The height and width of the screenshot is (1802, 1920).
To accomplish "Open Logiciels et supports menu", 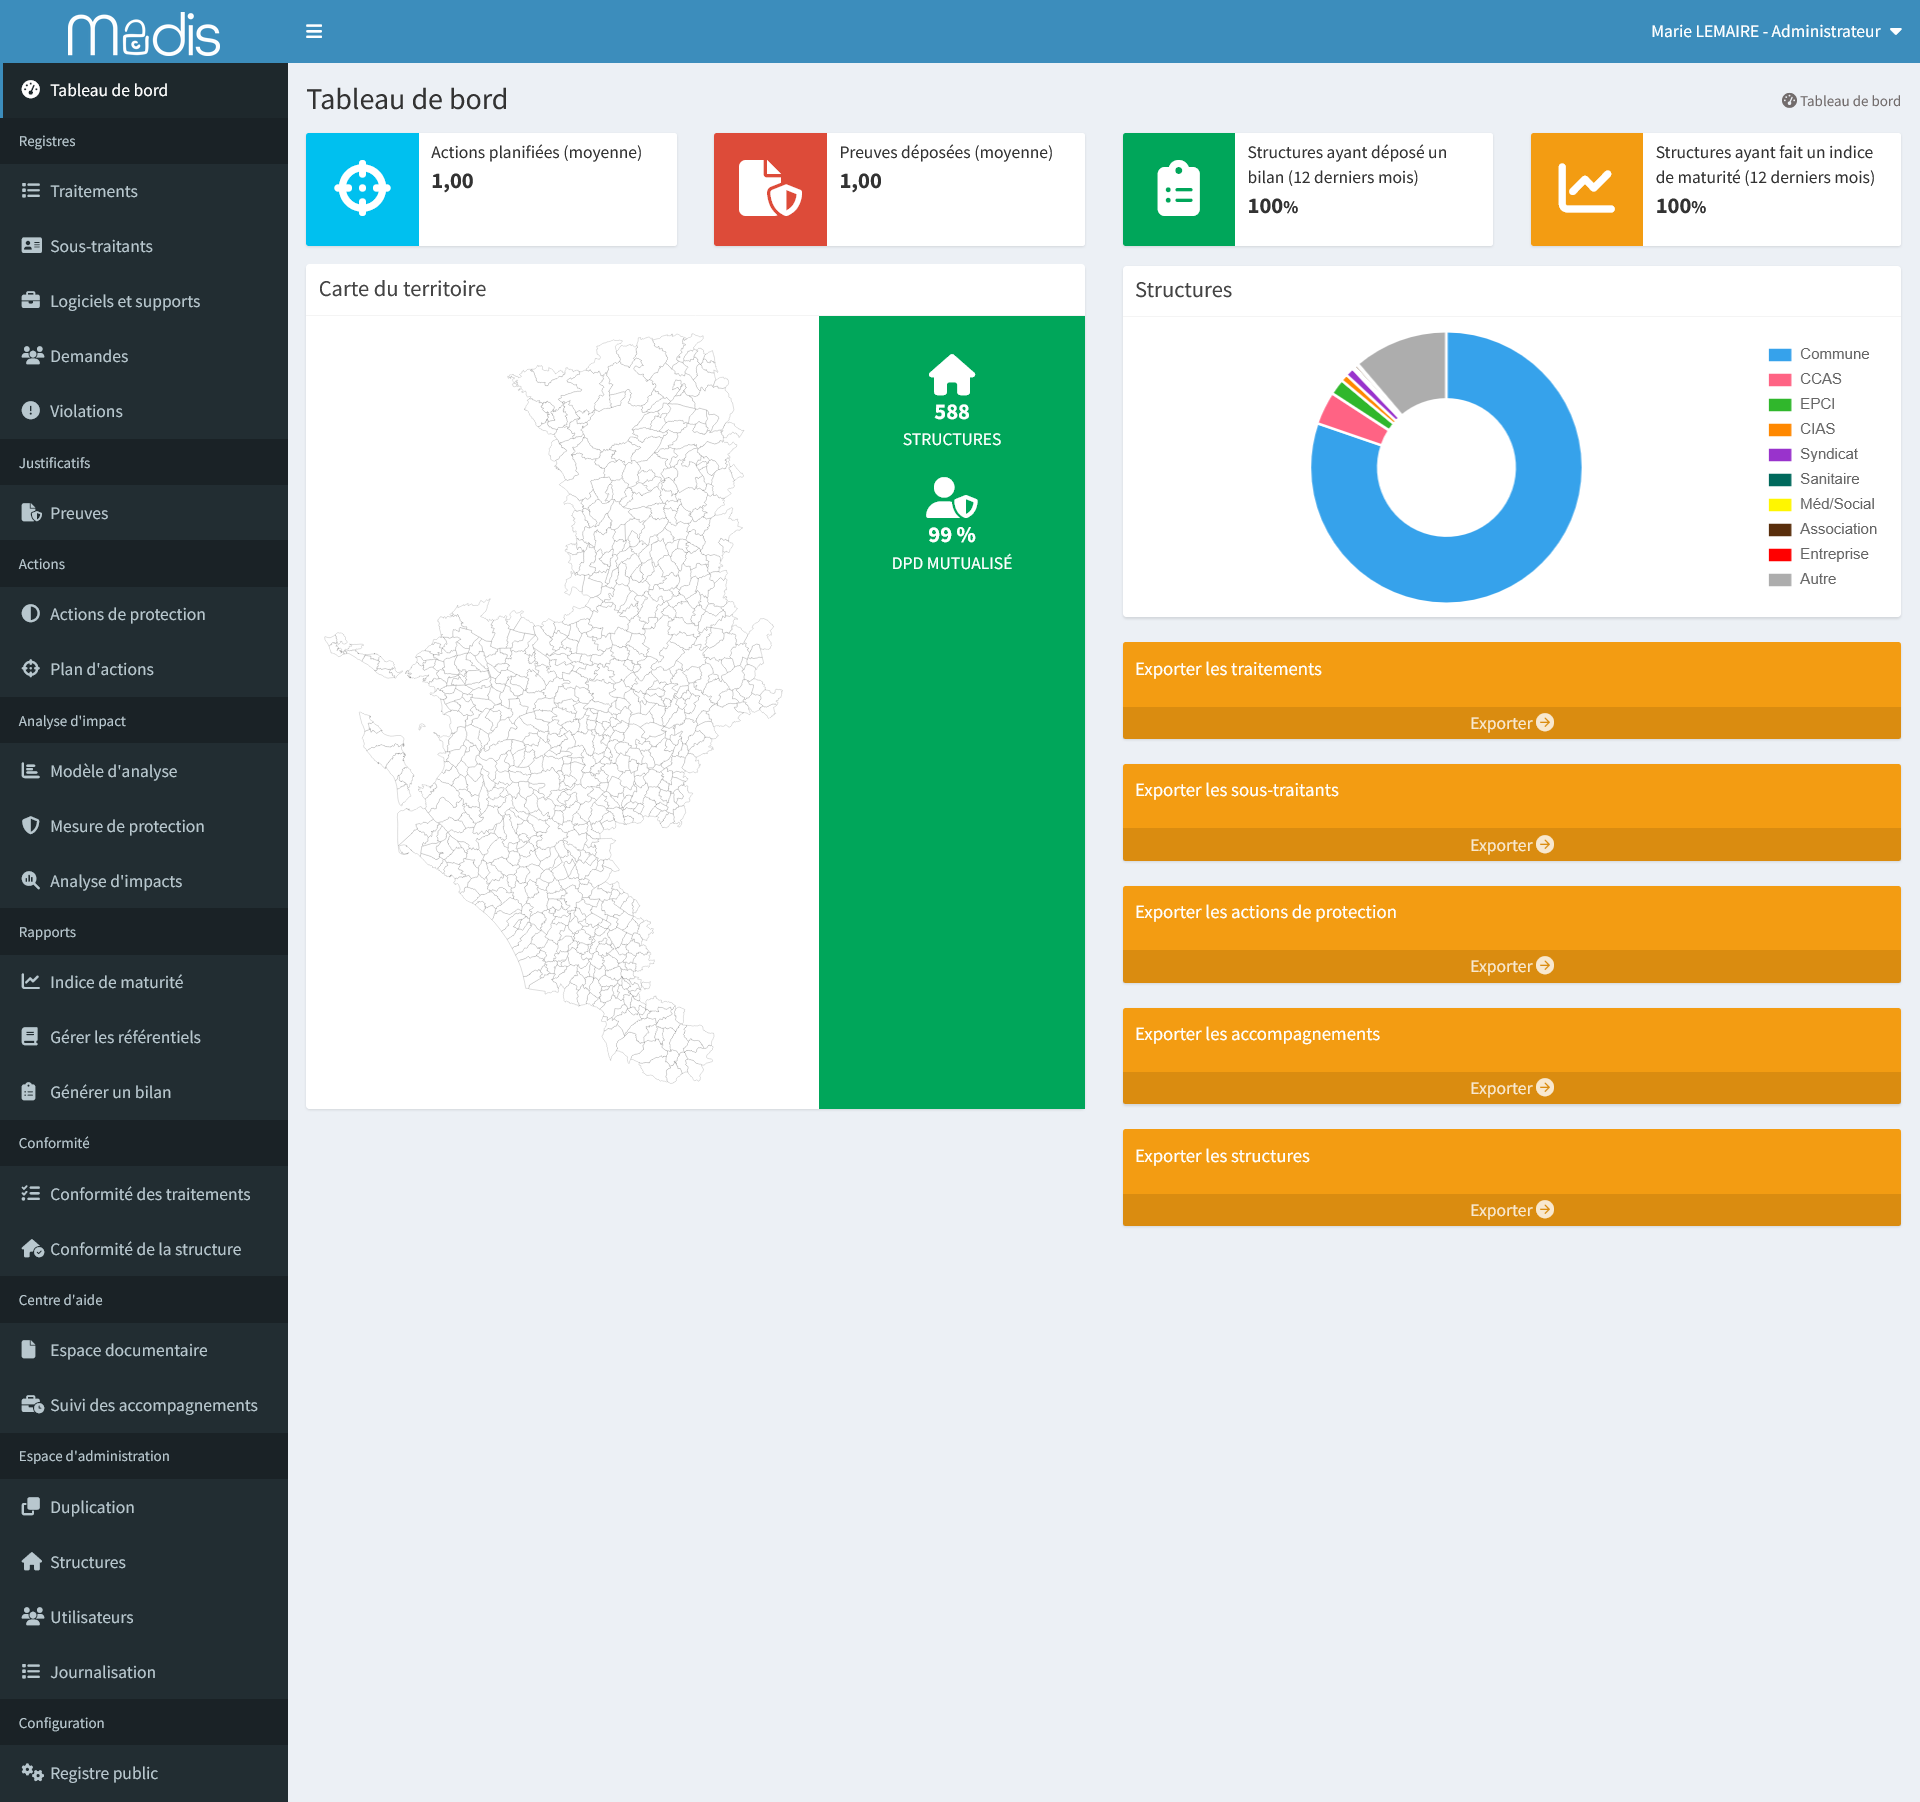I will click(144, 301).
